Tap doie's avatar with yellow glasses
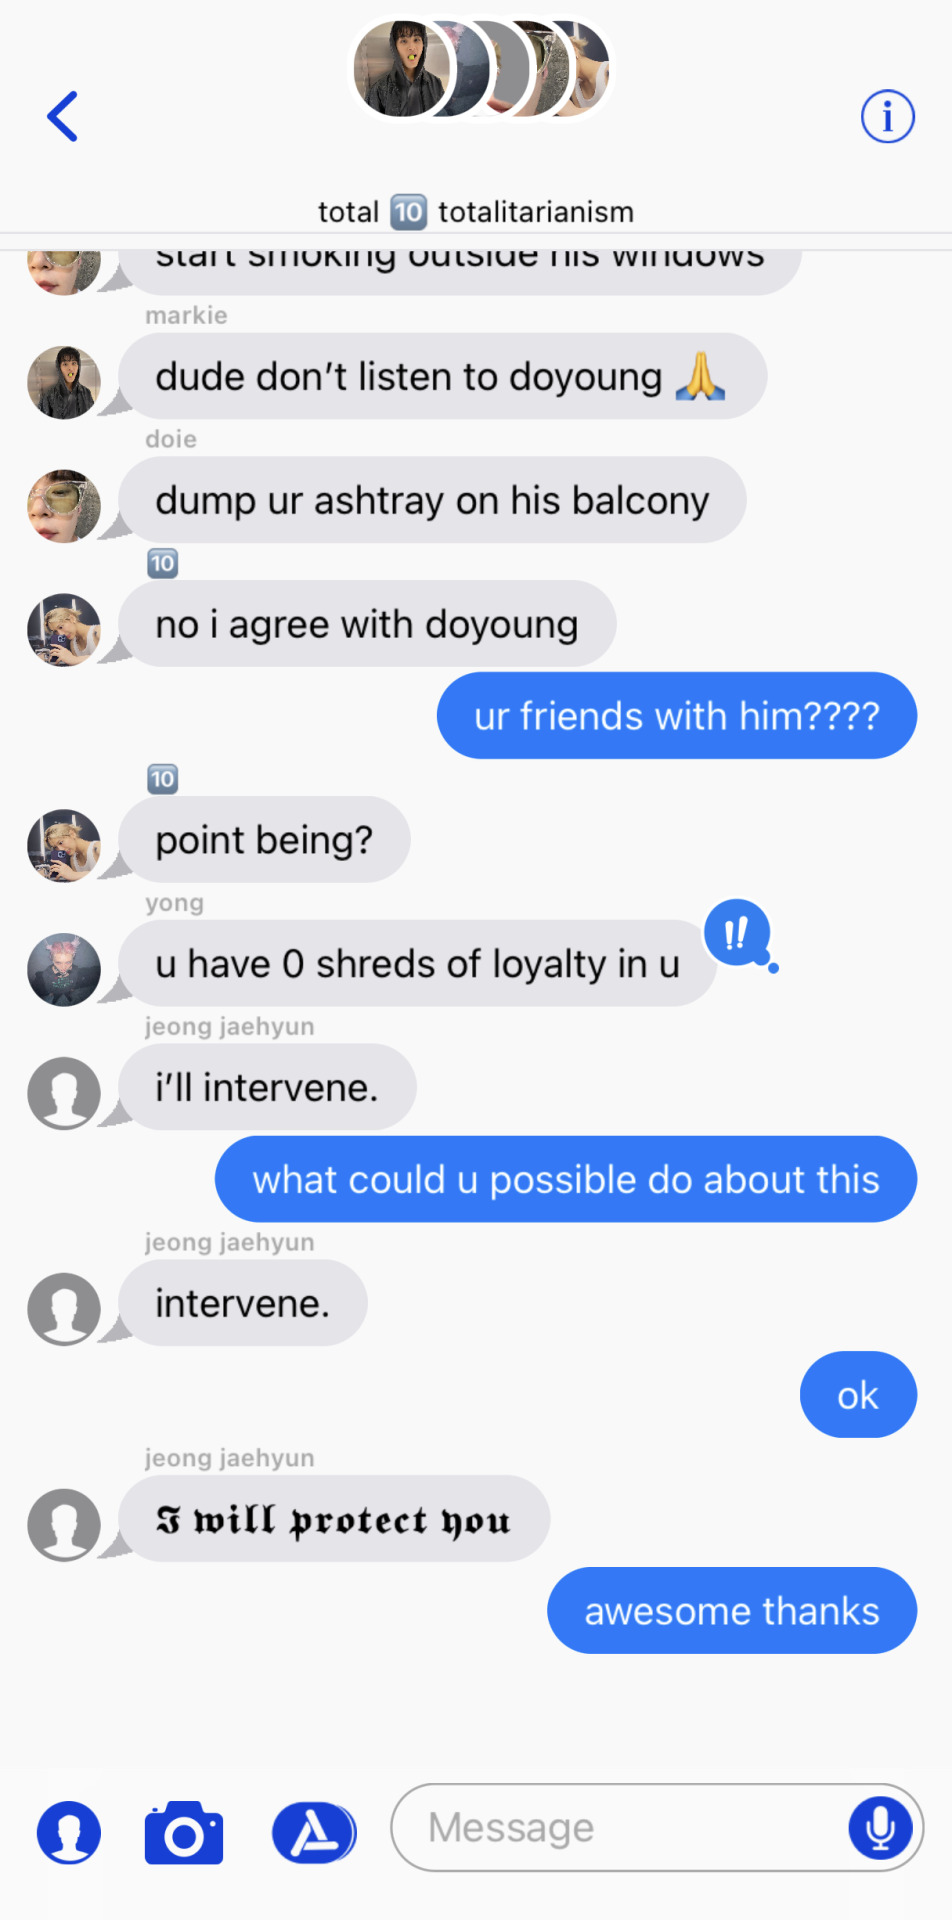Viewport: 952px width, 1920px height. point(64,506)
